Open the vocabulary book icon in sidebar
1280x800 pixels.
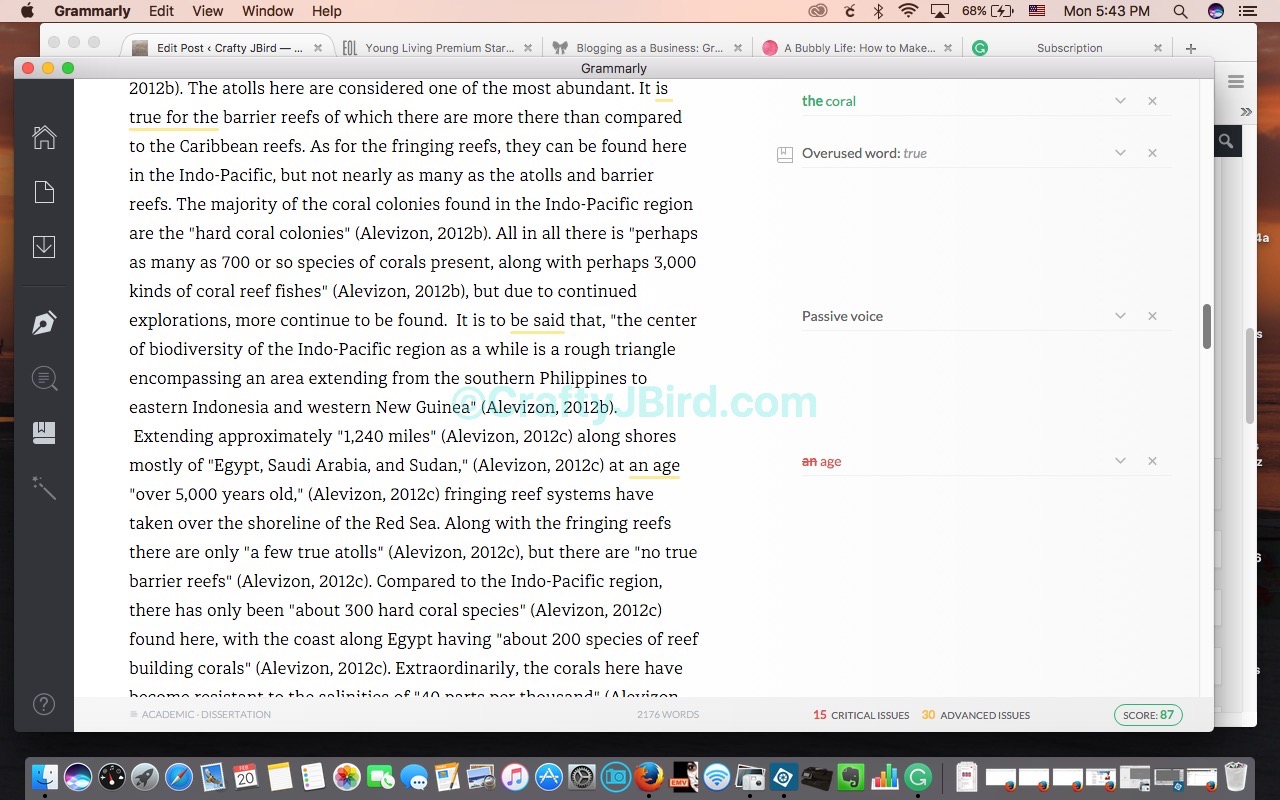[x=44, y=432]
